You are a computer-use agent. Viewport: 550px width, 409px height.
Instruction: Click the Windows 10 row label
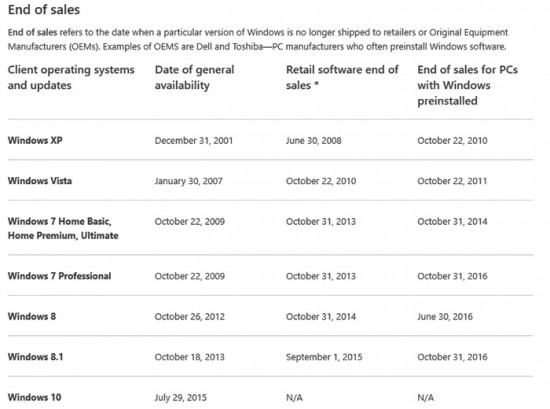click(x=35, y=397)
